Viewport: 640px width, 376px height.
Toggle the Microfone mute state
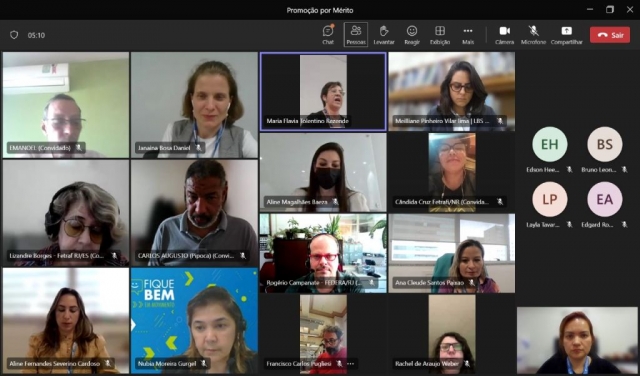click(533, 35)
